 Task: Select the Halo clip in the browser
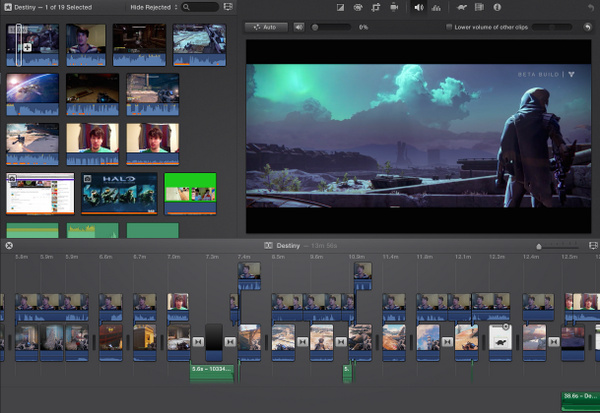point(119,193)
